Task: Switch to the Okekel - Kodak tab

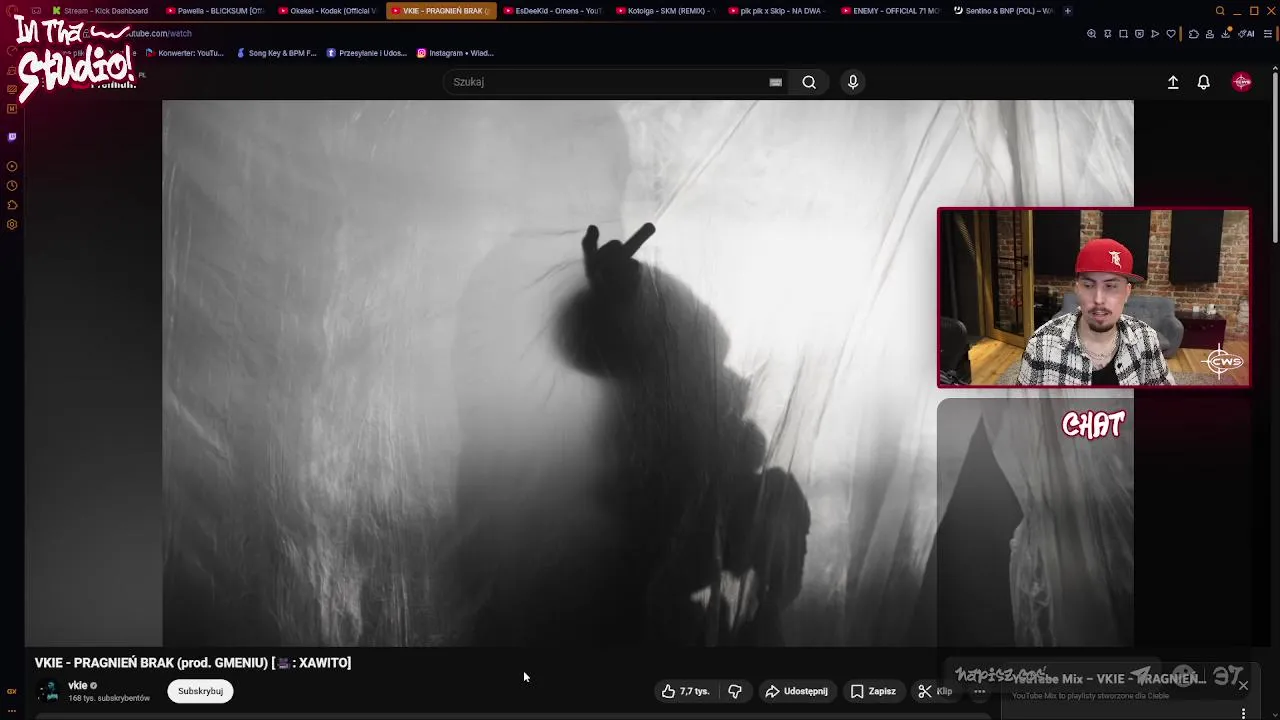Action: (327, 11)
